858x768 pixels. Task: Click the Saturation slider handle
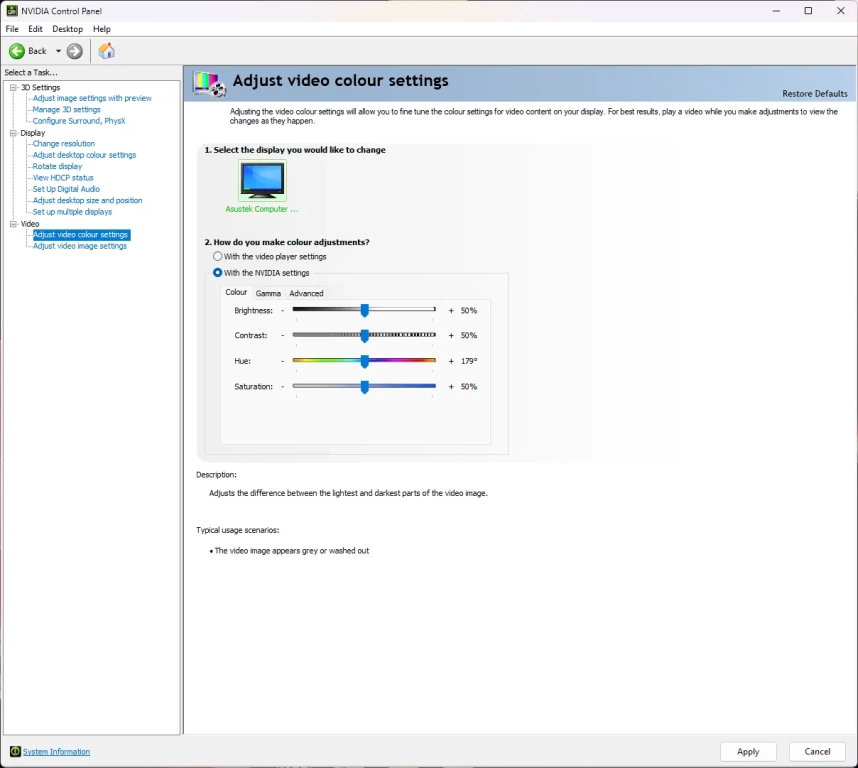click(364, 387)
